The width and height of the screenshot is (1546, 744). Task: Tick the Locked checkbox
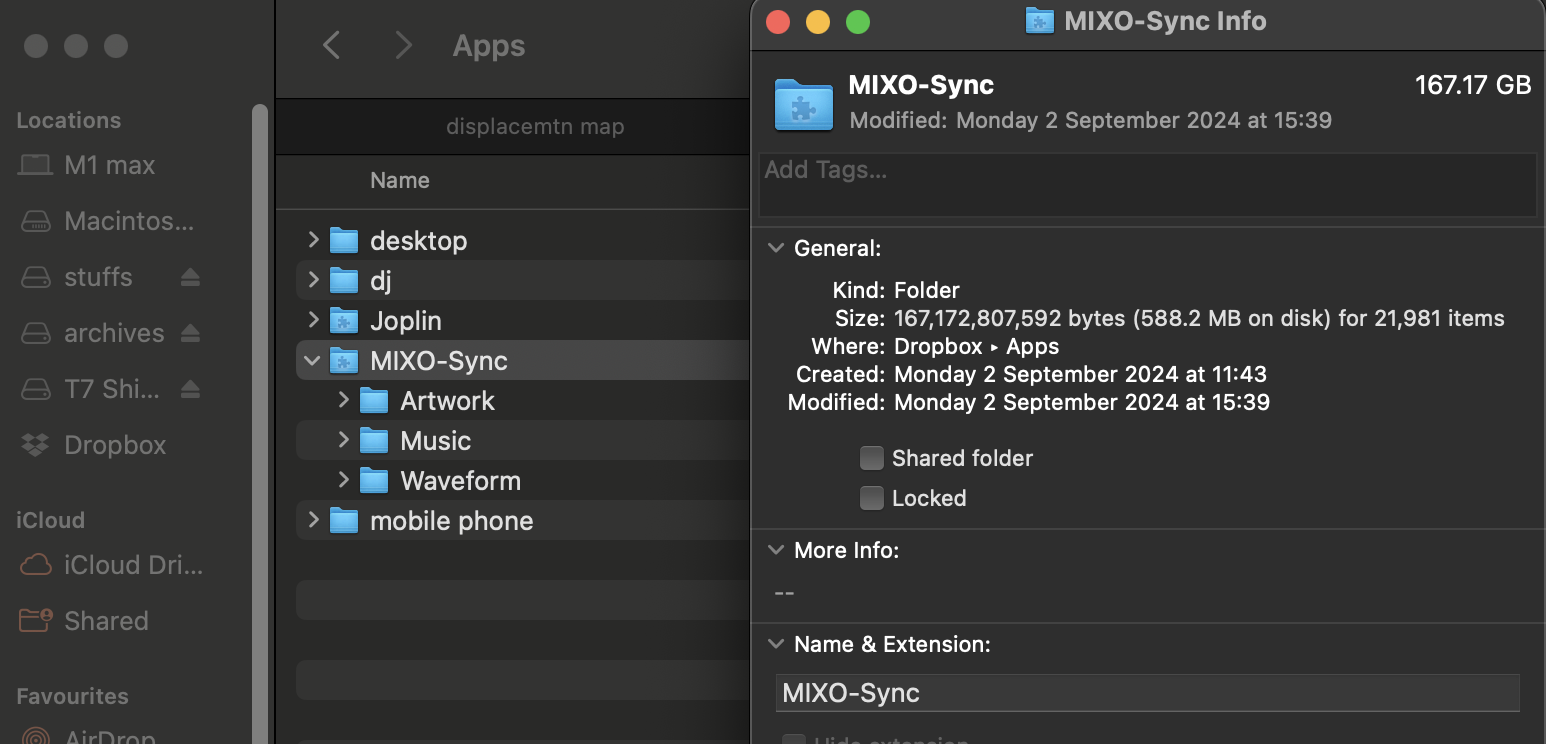coord(872,498)
